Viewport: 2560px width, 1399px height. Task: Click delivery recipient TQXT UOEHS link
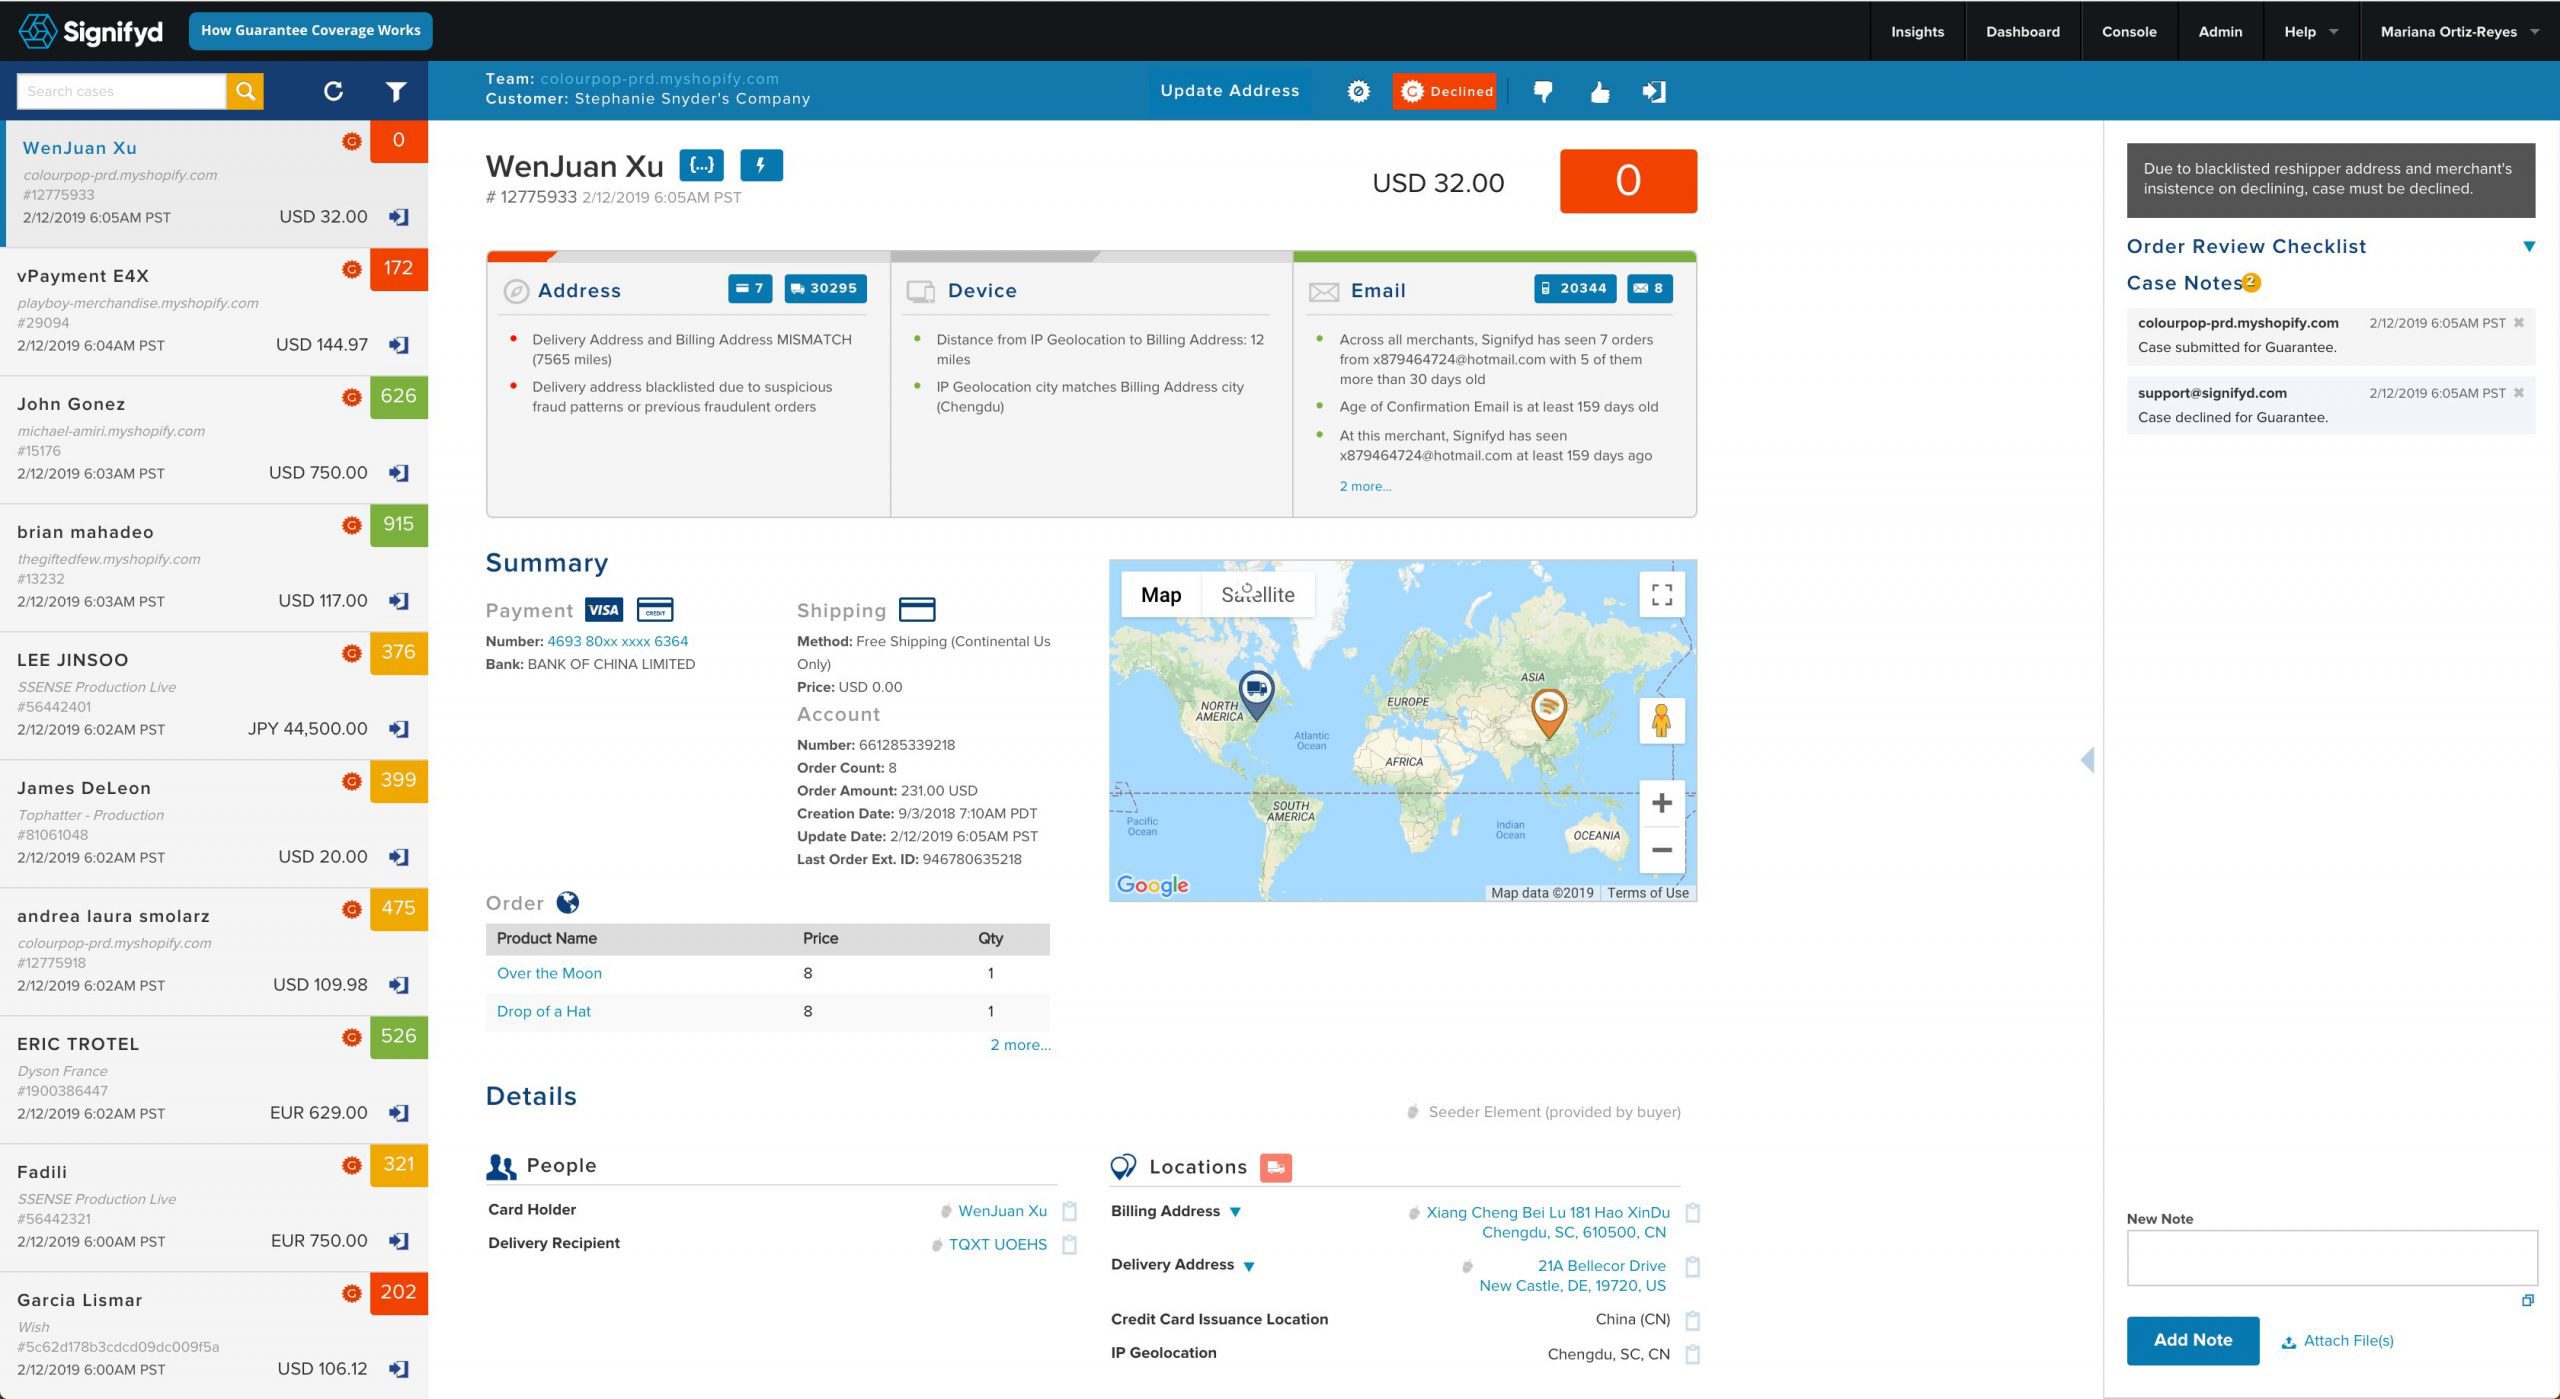(x=997, y=1244)
